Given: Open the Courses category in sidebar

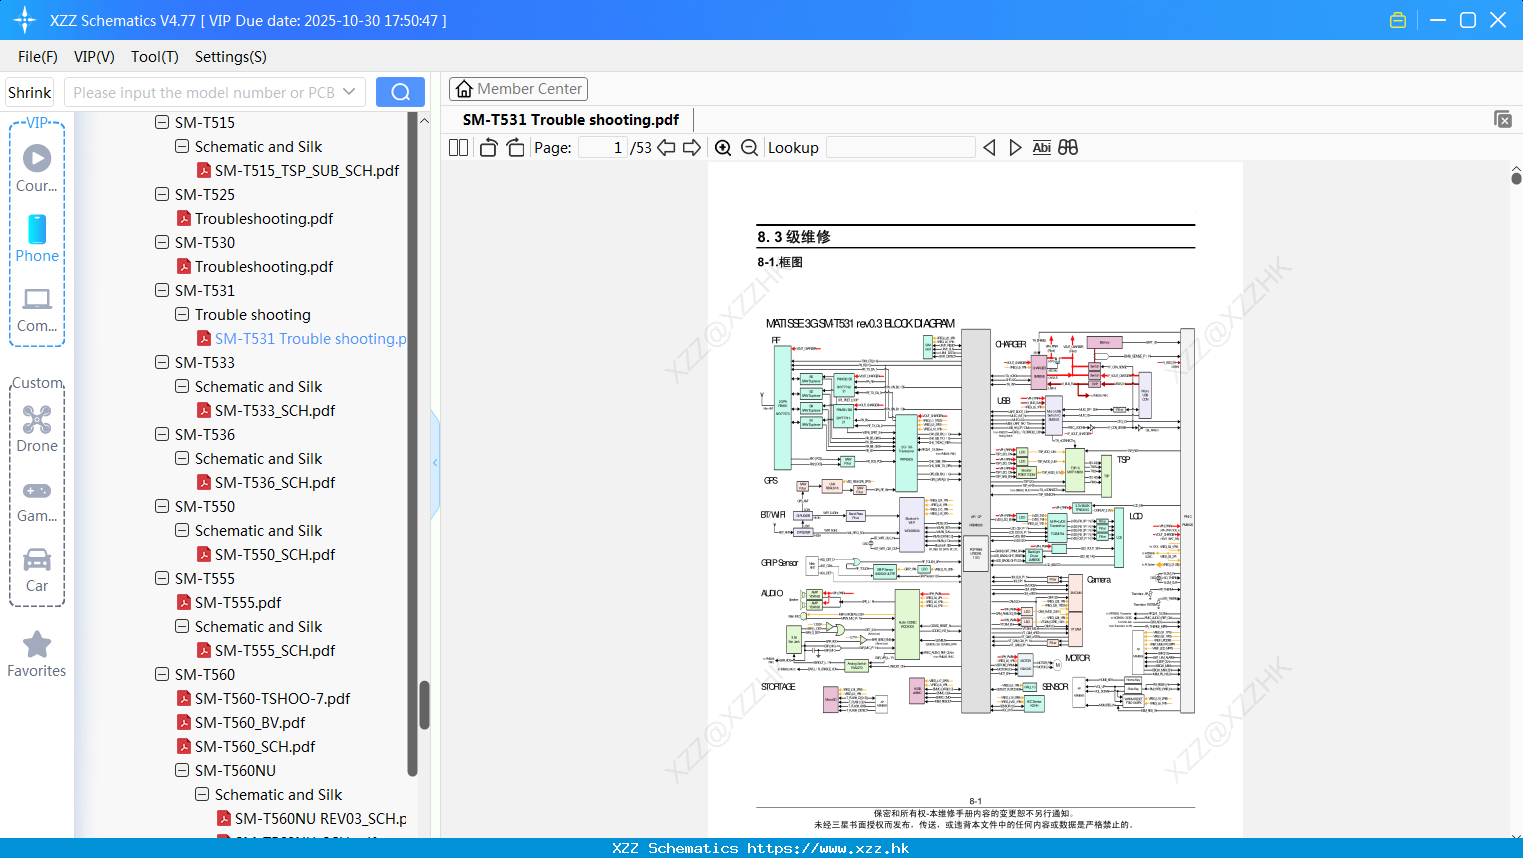Looking at the screenshot, I should pyautogui.click(x=37, y=168).
